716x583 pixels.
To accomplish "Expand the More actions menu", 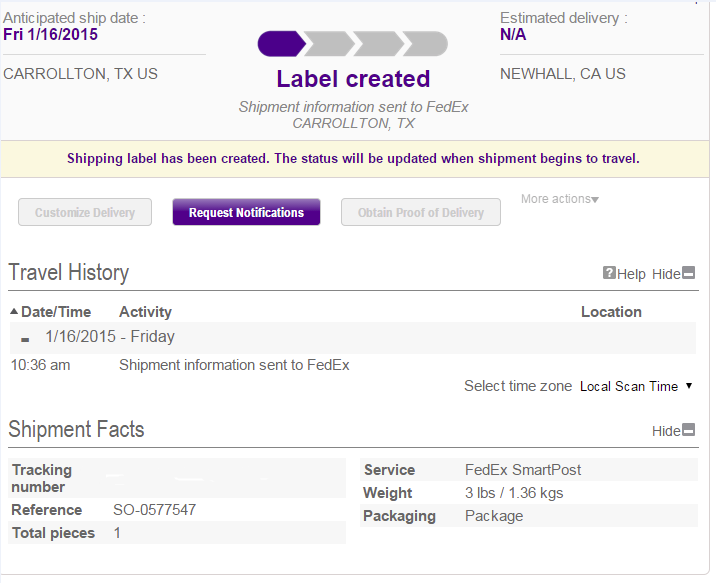I will pyautogui.click(x=560, y=199).
